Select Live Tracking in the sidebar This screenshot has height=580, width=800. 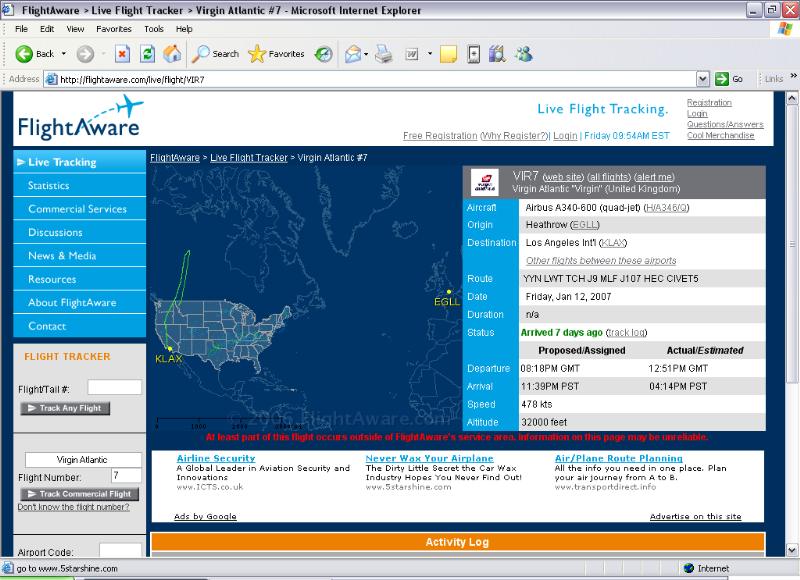click(61, 162)
